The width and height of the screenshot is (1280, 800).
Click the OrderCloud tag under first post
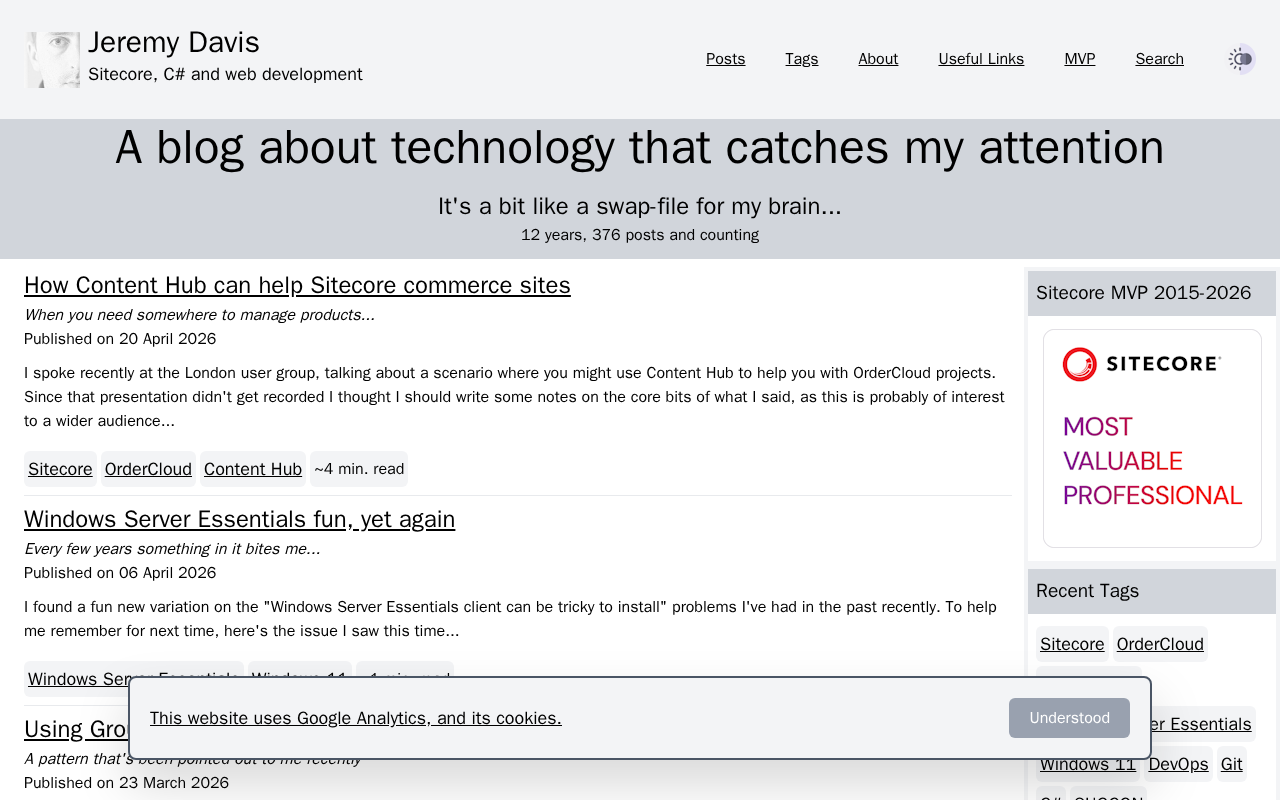click(x=148, y=469)
